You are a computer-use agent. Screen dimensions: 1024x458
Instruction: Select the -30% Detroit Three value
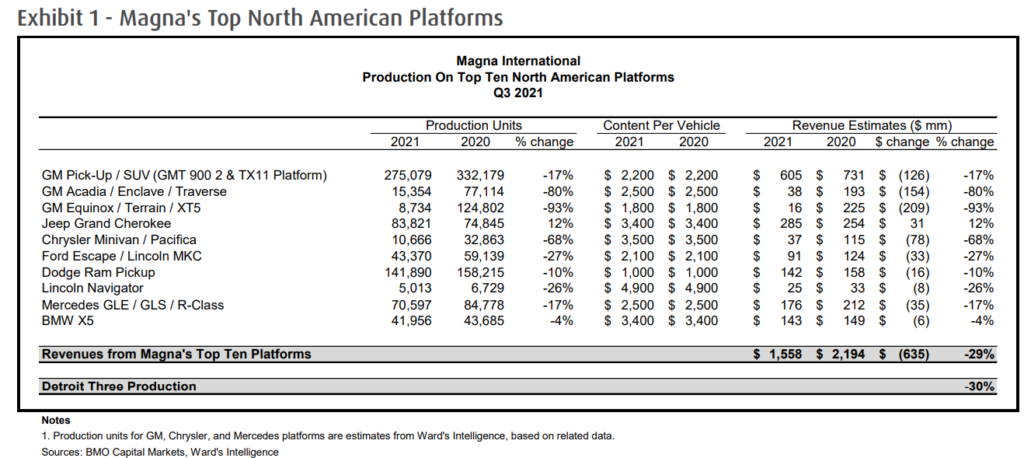(x=979, y=386)
